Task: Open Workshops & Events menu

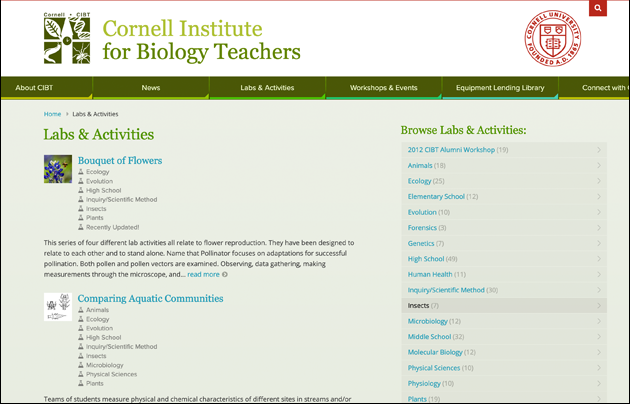Action: click(384, 88)
